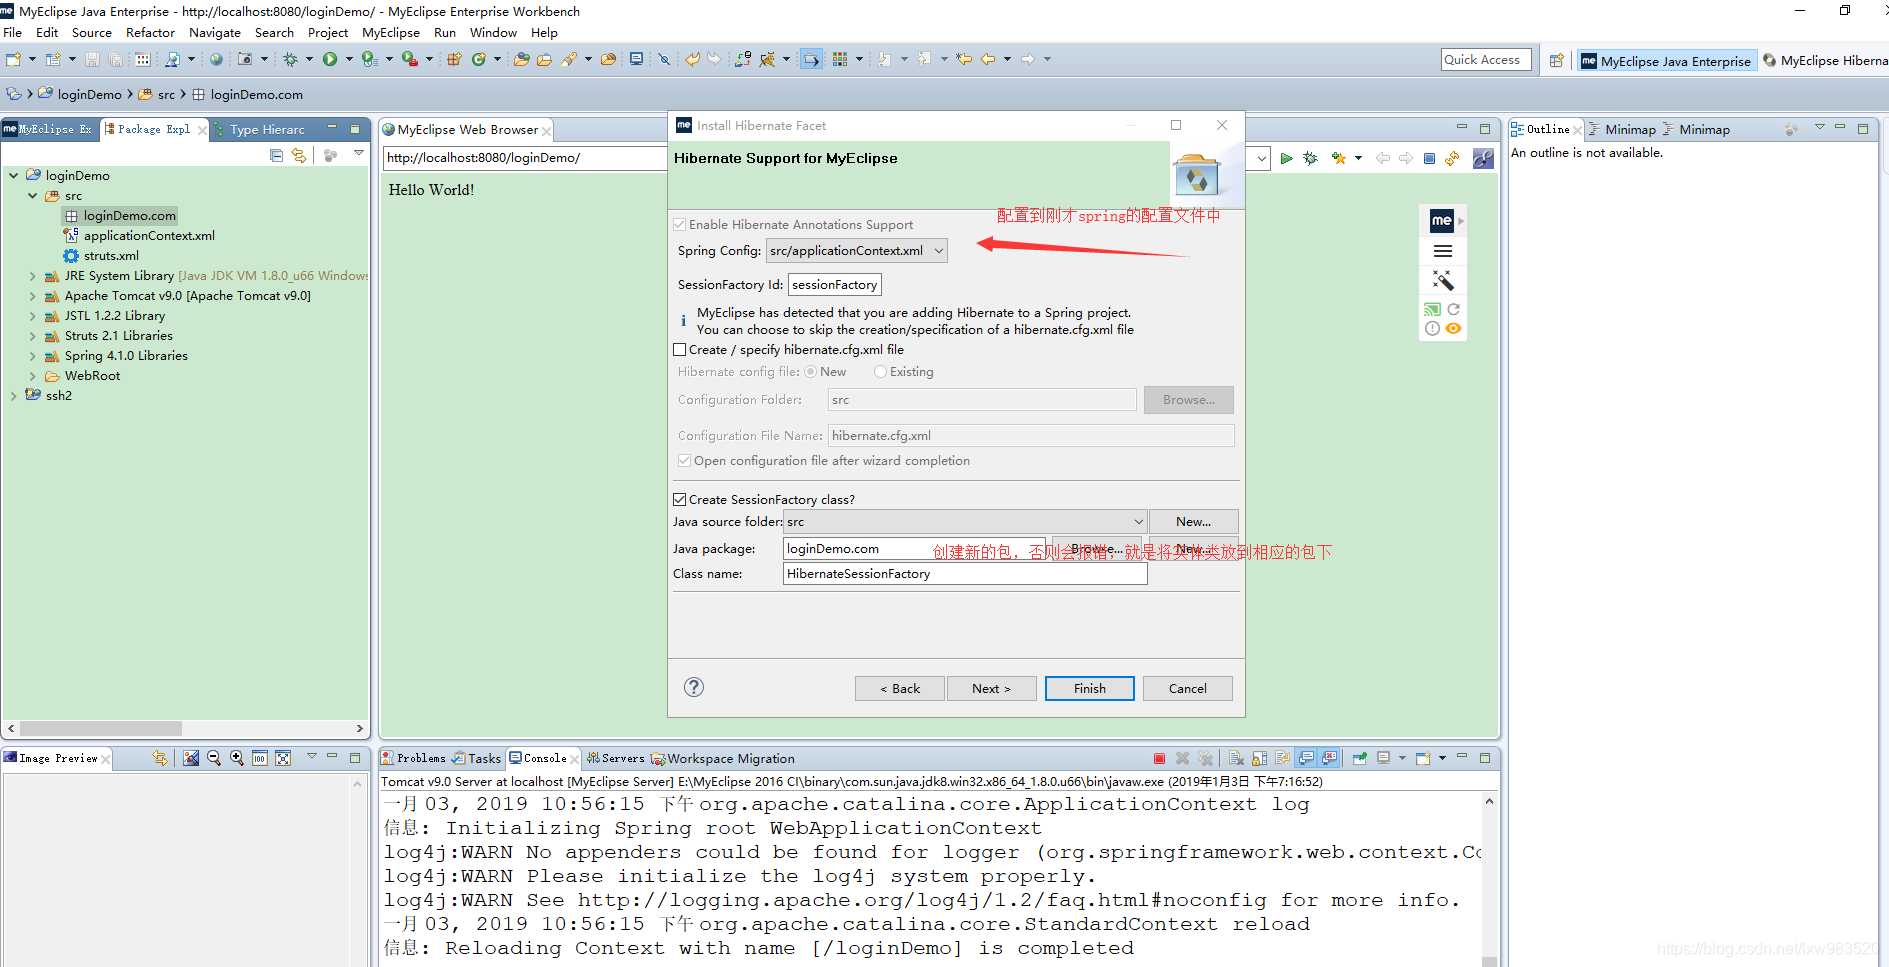Click the red stop terminate icon in Console
The height and width of the screenshot is (967, 1889).
(x=1159, y=758)
